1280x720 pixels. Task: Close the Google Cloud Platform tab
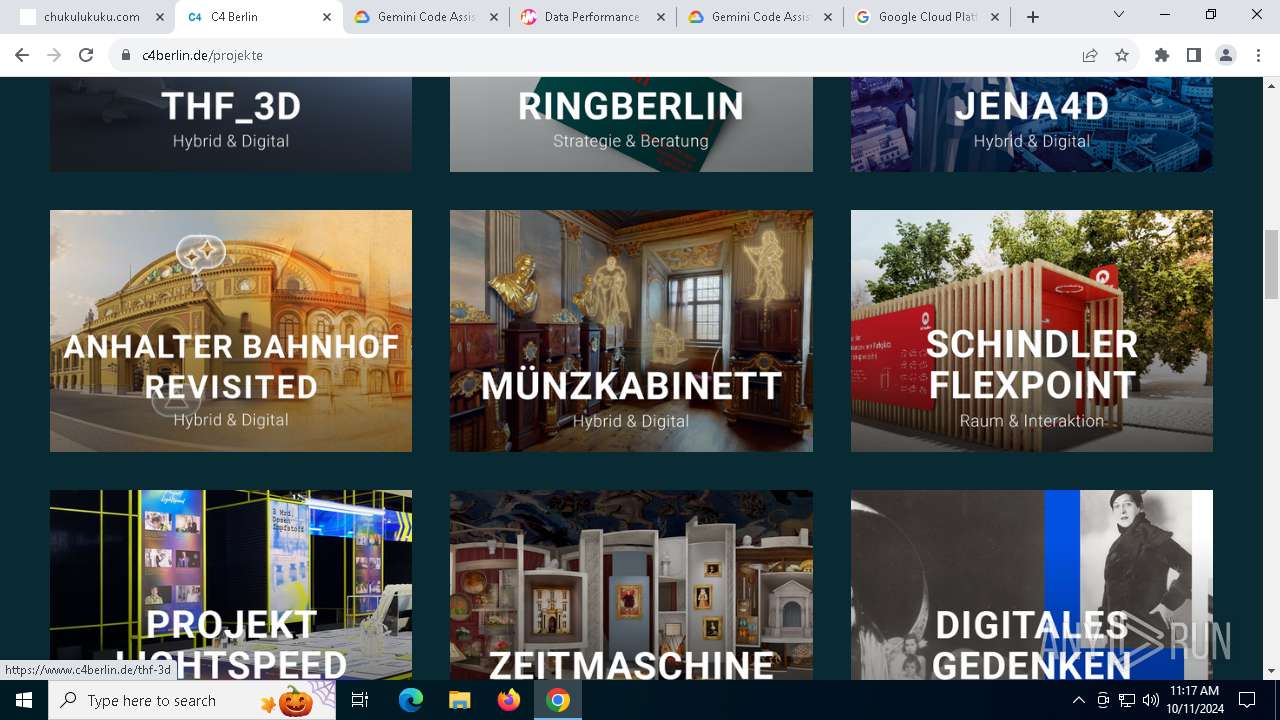[x=995, y=17]
